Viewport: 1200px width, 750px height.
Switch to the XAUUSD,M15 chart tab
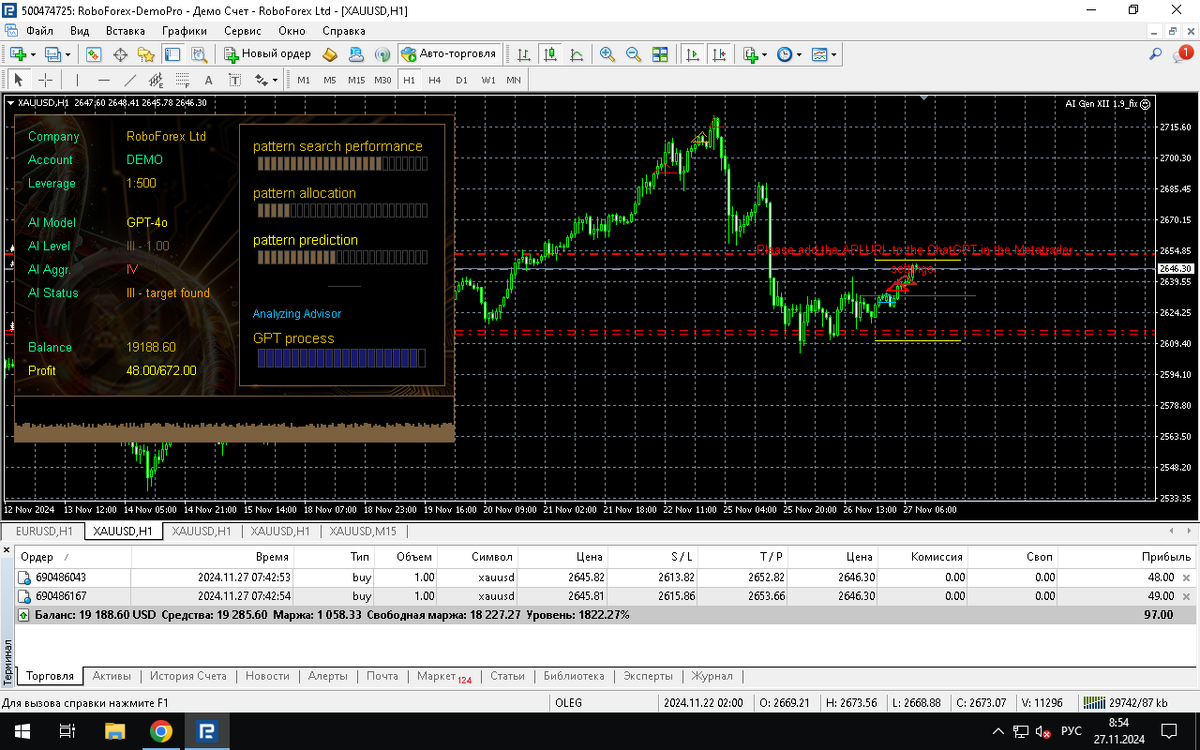click(363, 531)
